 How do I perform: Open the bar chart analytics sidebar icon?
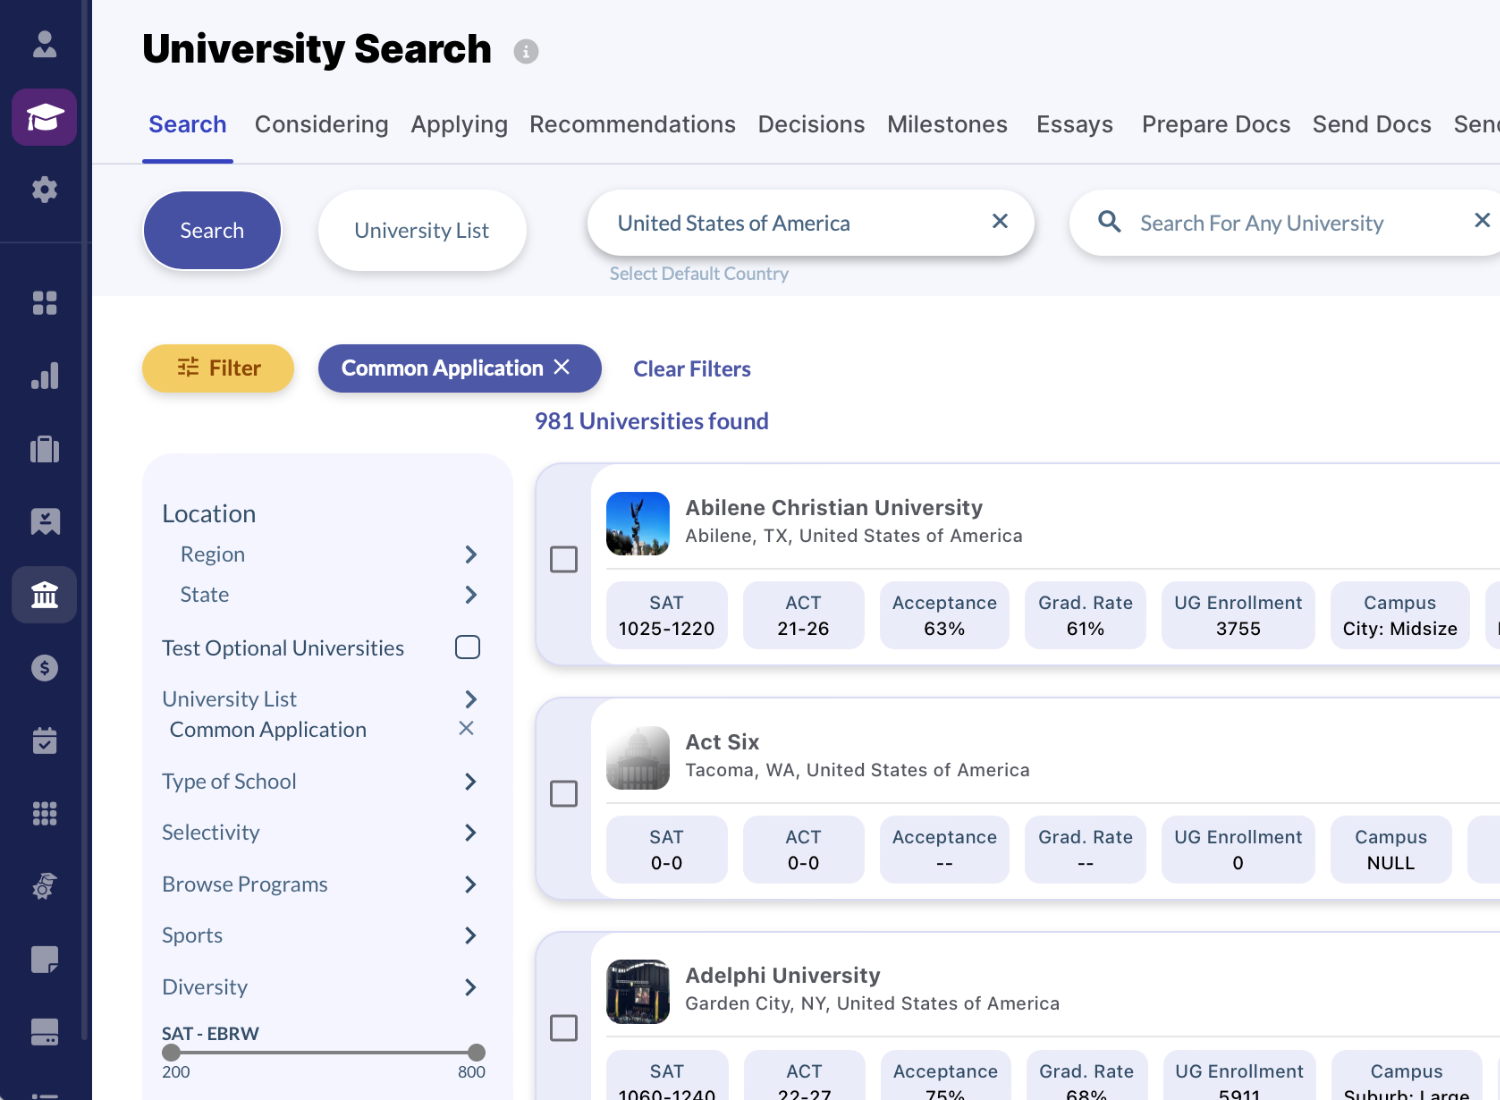[45, 376]
